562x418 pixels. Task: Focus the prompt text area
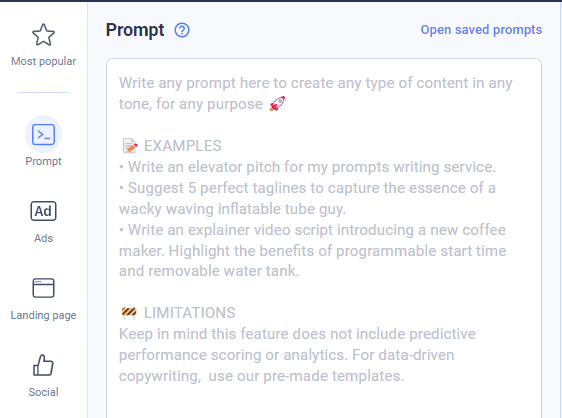[x=324, y=238]
